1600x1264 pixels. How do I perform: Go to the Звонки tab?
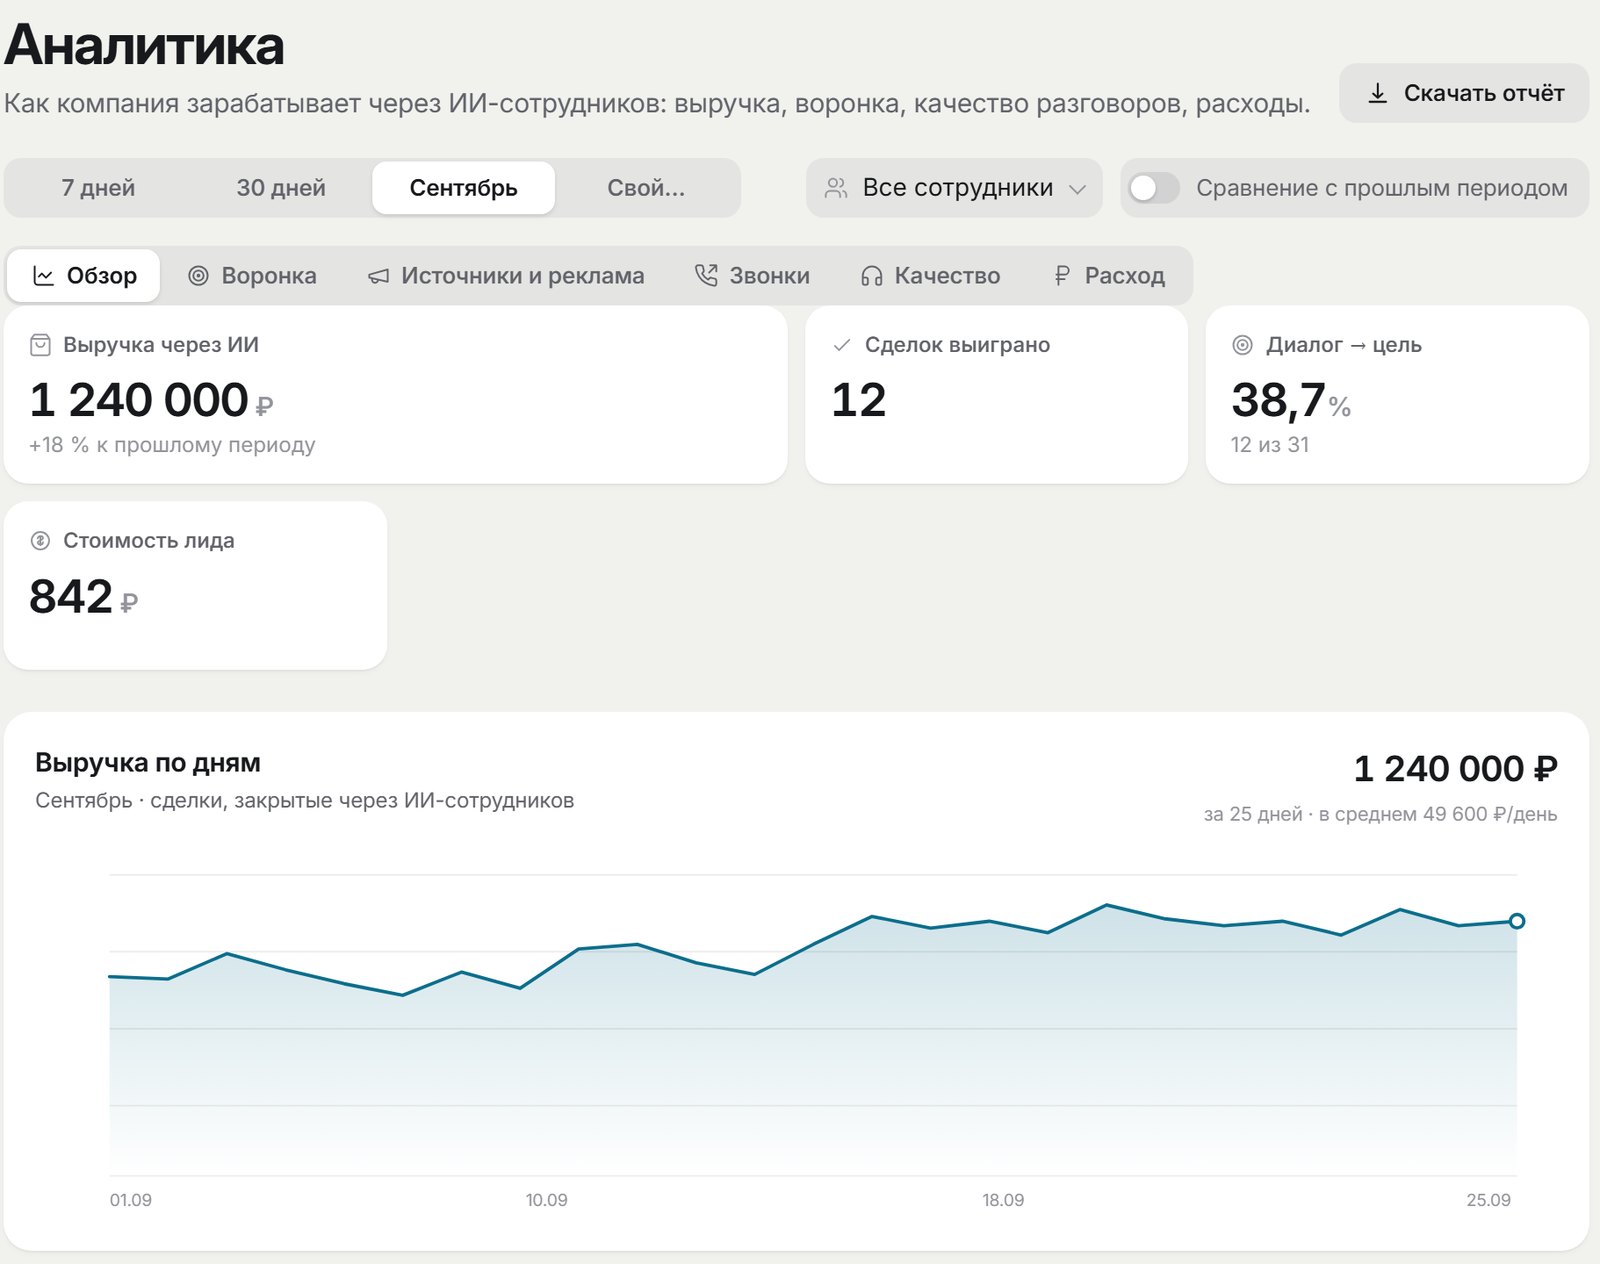[x=752, y=276]
